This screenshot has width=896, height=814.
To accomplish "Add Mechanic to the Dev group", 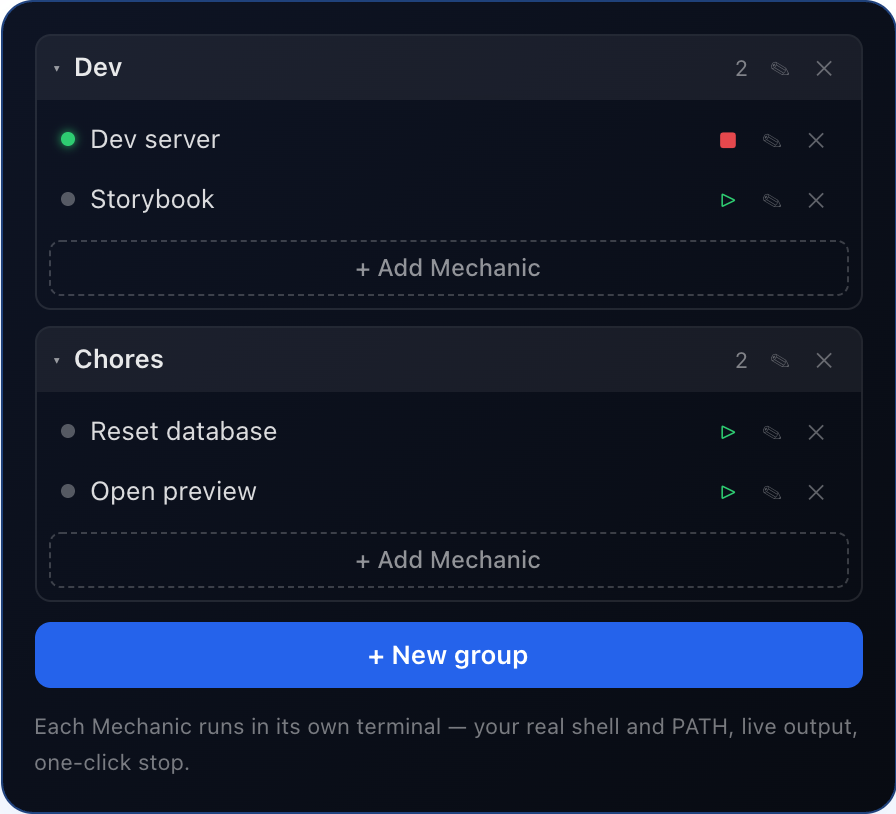I will coord(449,268).
